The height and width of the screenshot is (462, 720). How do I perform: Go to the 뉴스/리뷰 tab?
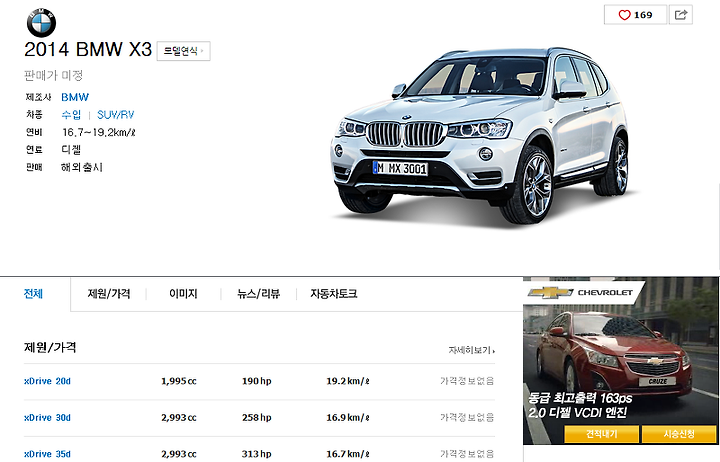point(259,294)
